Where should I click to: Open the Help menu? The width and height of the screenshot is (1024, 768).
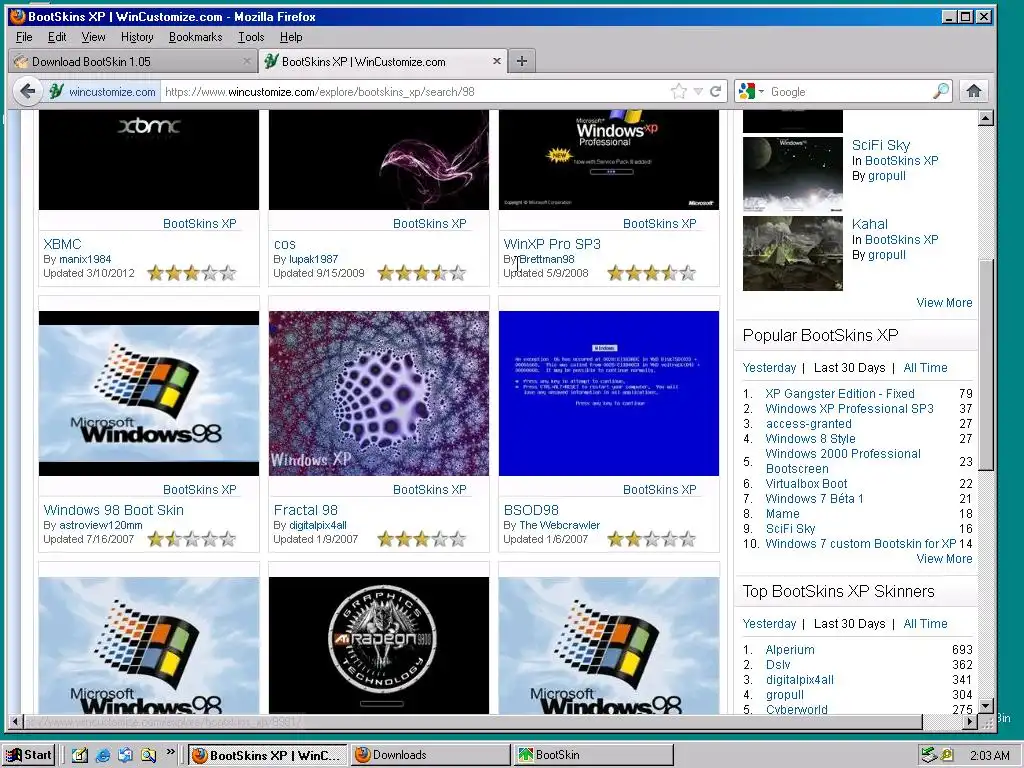291,37
